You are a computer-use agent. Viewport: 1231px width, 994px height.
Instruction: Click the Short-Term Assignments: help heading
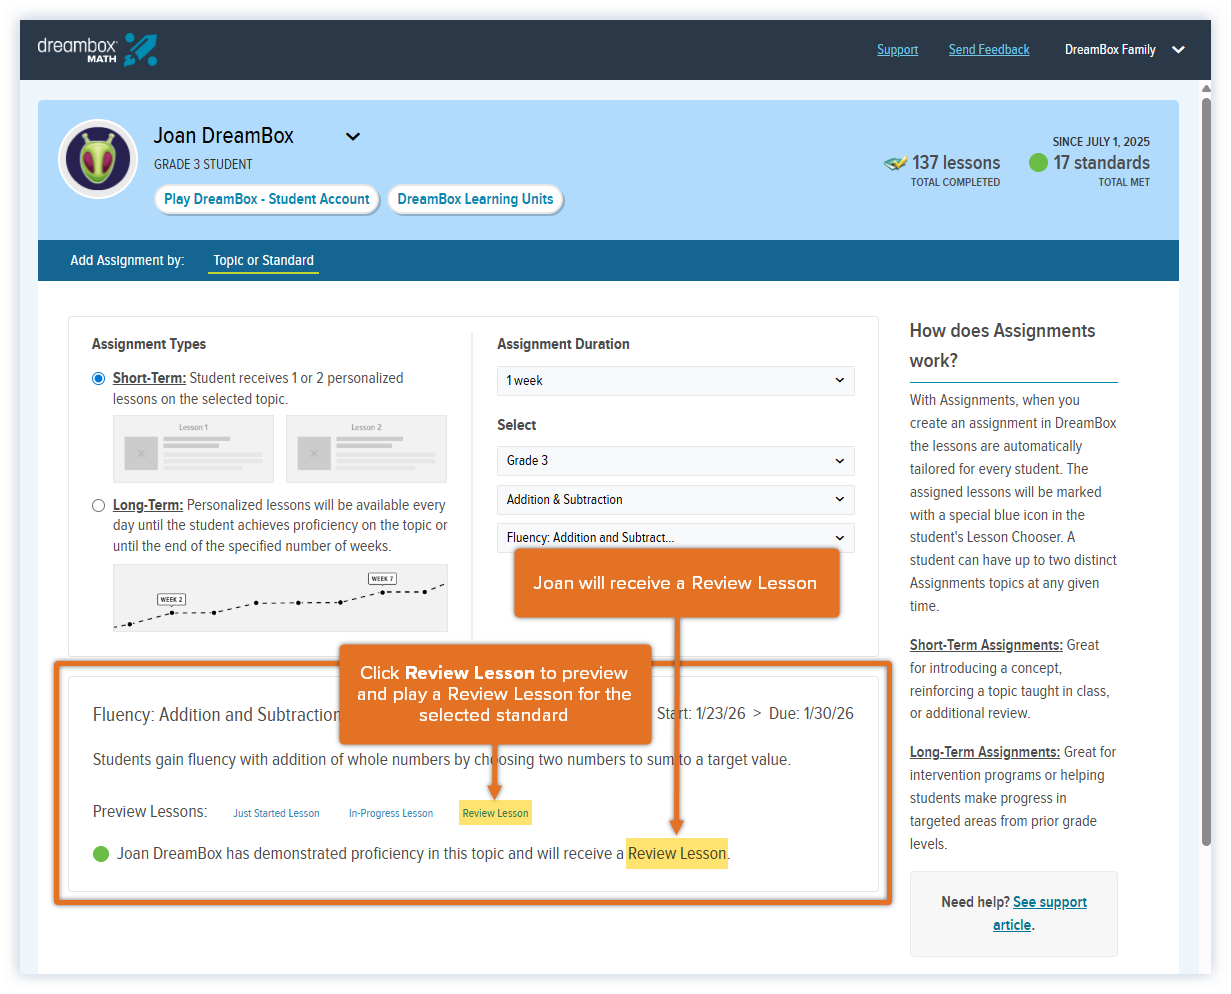986,645
